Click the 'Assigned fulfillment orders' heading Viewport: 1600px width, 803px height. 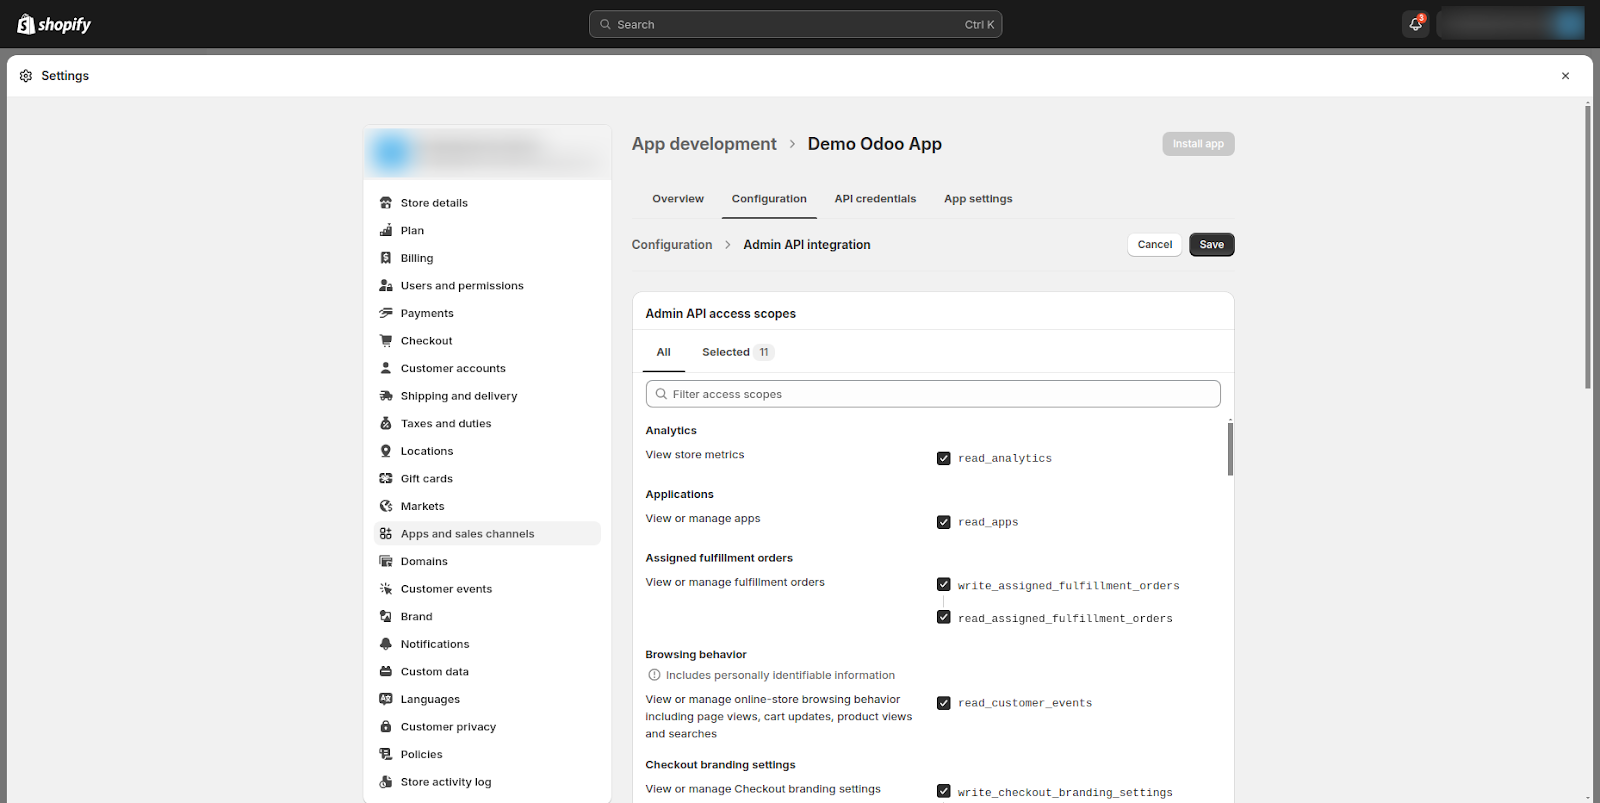[x=719, y=559]
